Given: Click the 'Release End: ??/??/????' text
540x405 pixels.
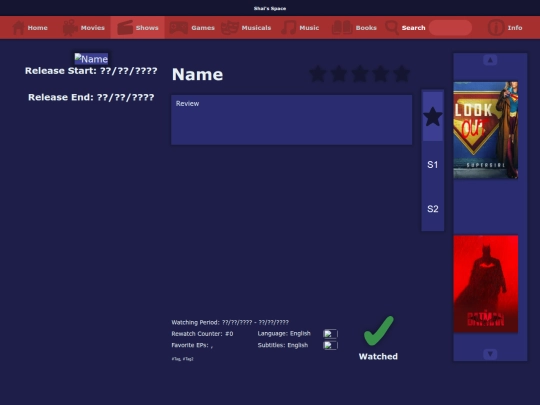Looking at the screenshot, I should pyautogui.click(x=91, y=97).
